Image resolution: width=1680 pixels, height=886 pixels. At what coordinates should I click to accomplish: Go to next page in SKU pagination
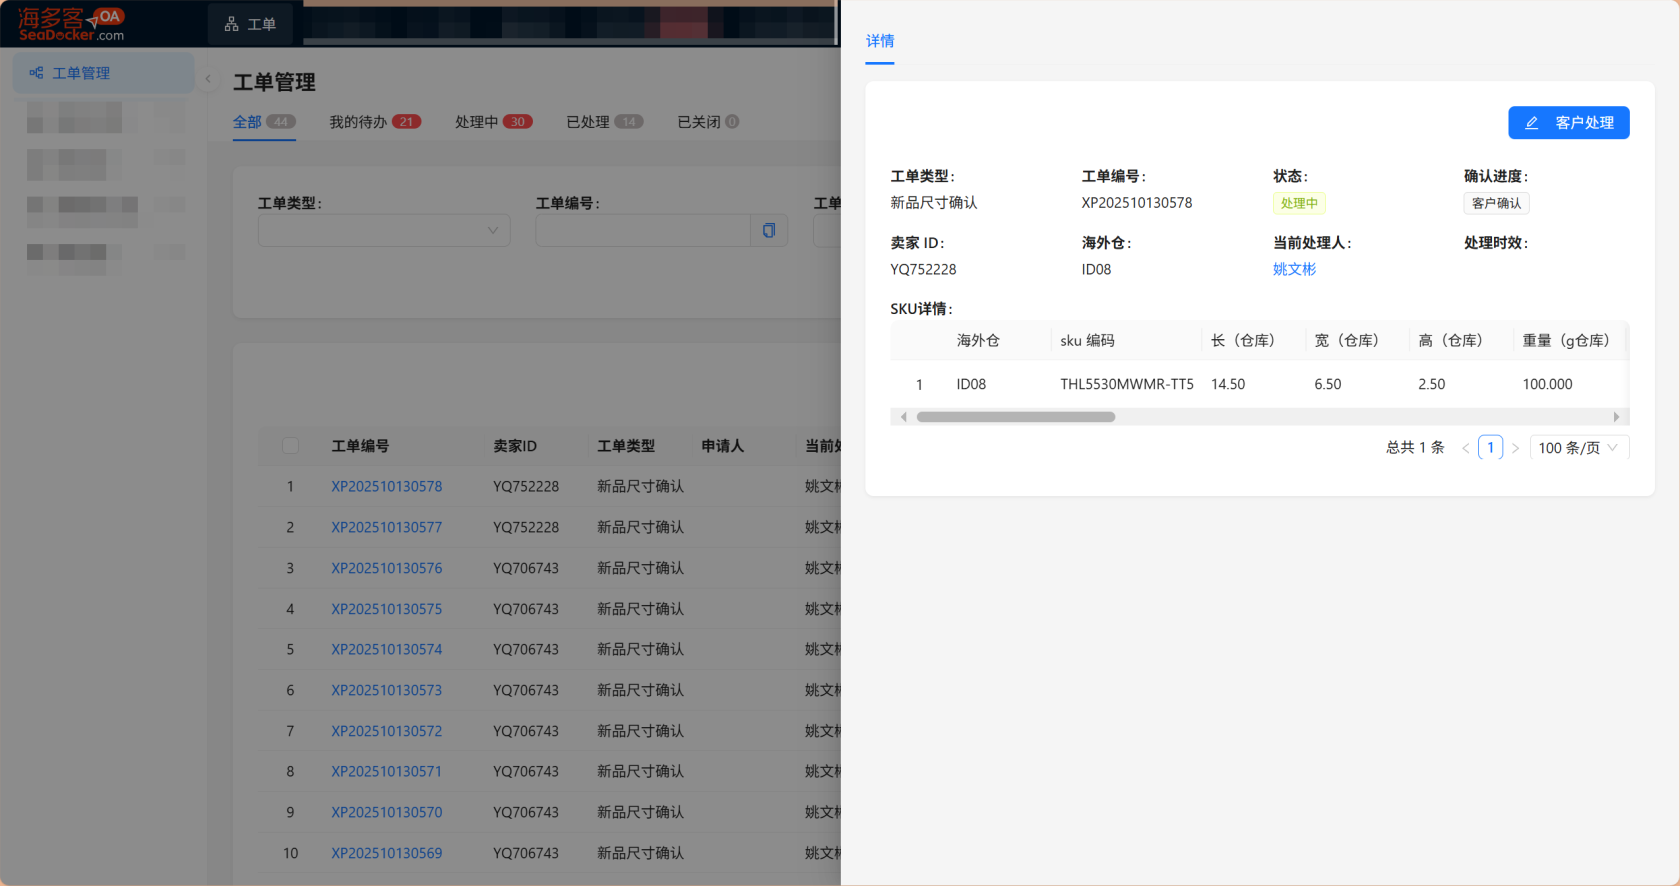point(1515,448)
